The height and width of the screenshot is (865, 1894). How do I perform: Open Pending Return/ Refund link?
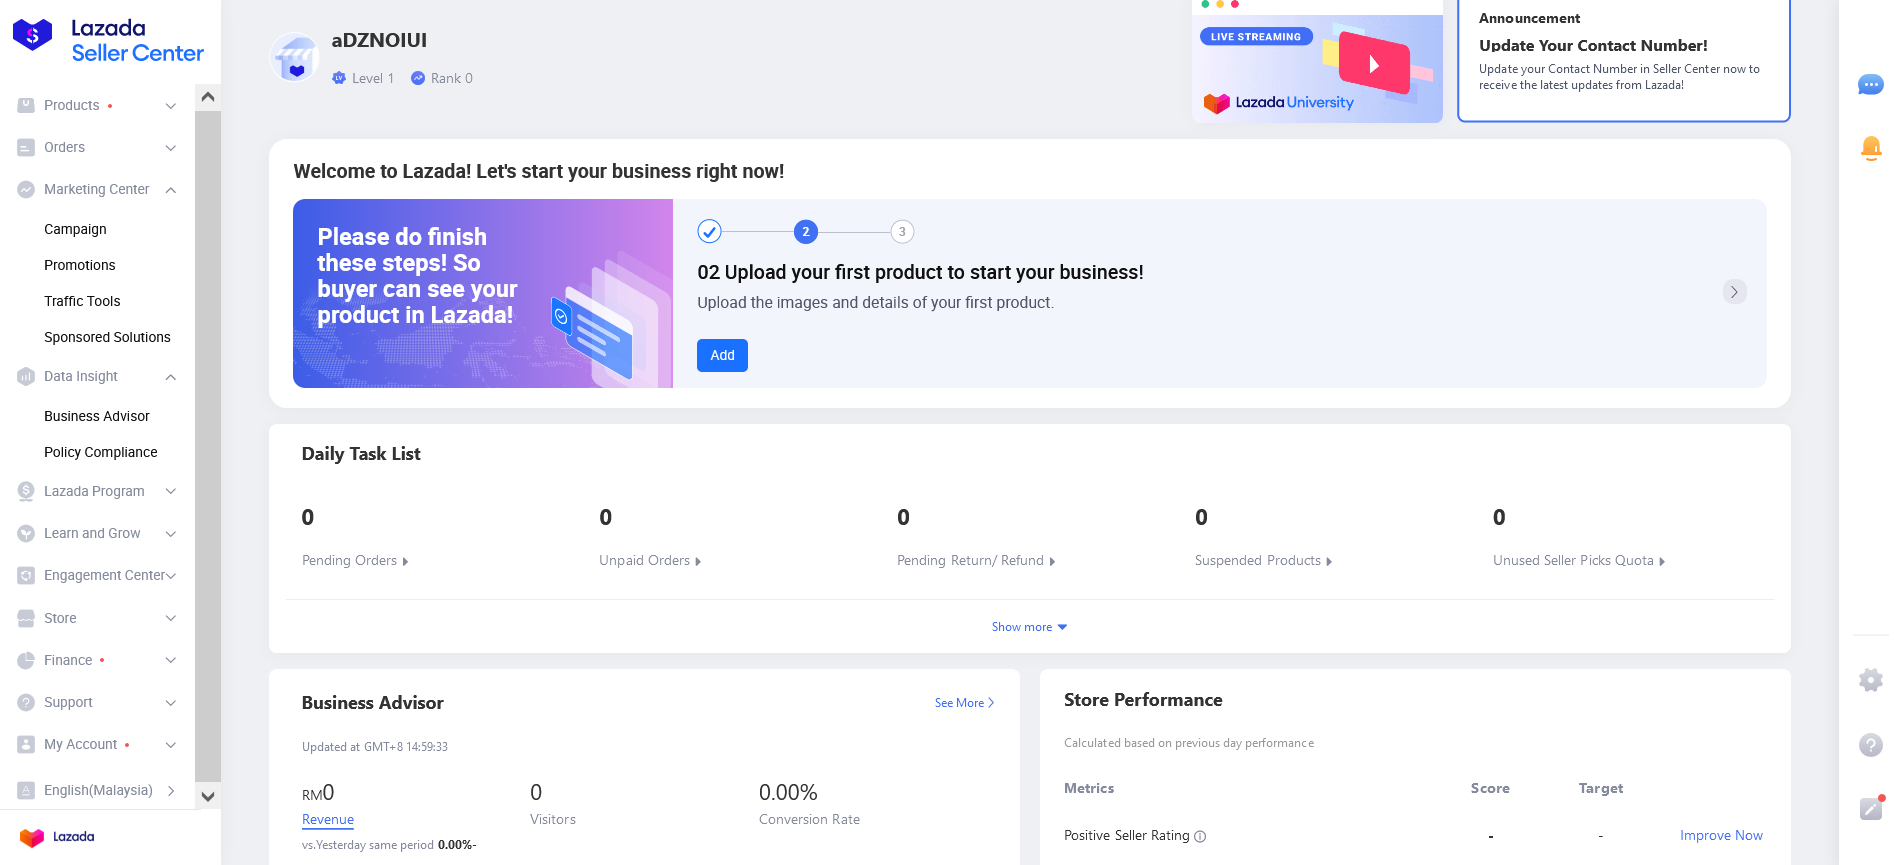click(976, 561)
